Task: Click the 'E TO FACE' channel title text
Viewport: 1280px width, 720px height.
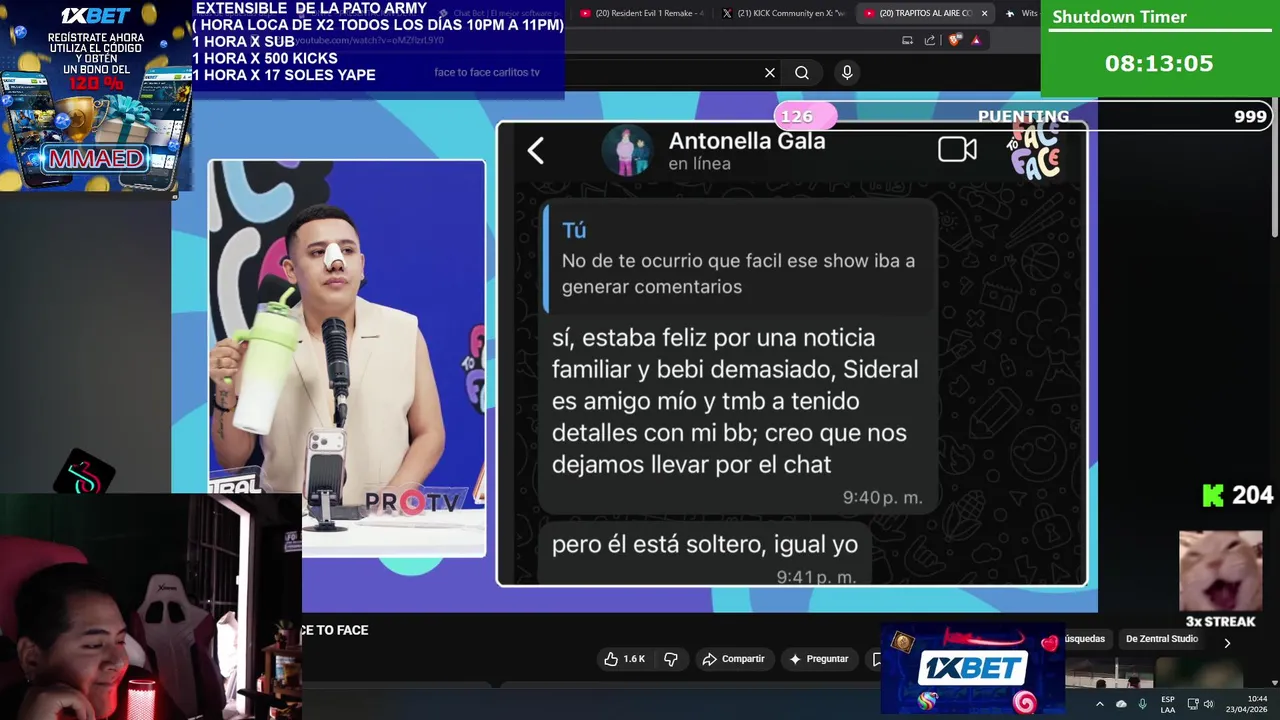Action: coord(334,630)
